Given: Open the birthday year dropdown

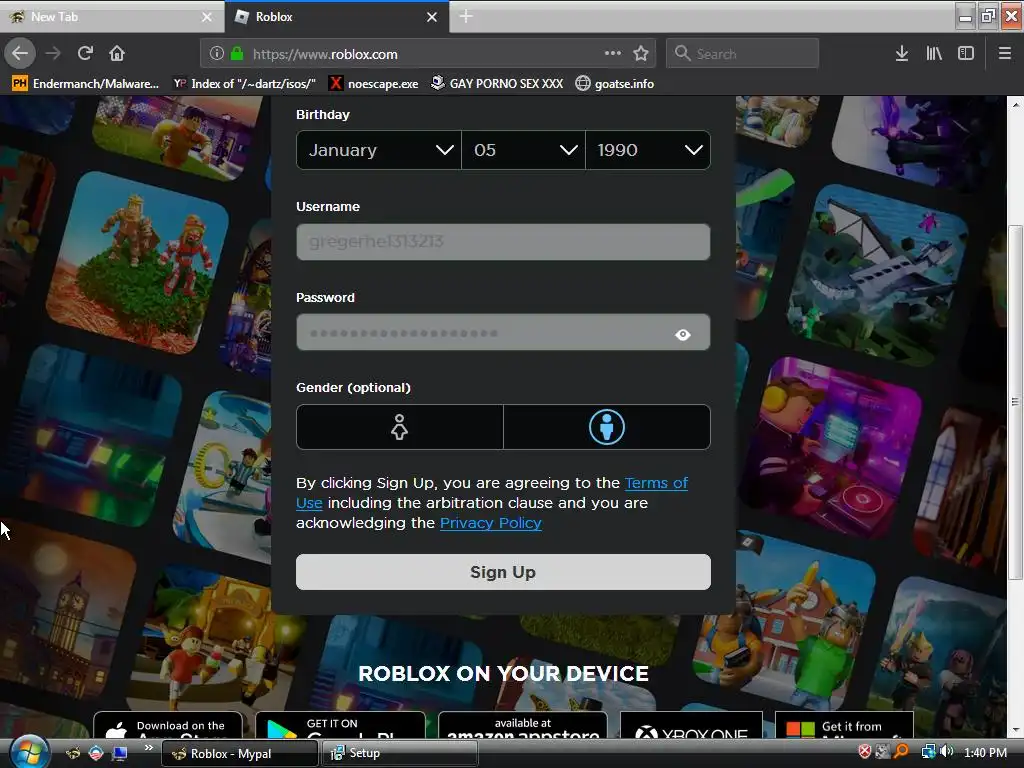Looking at the screenshot, I should [648, 150].
